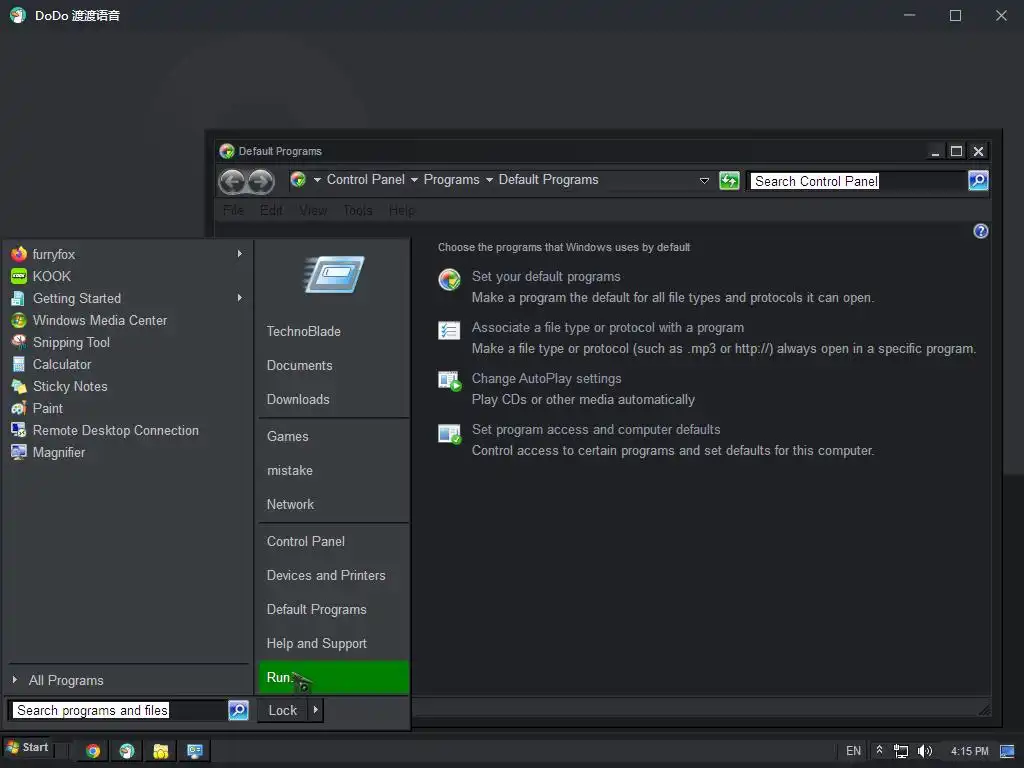Click the Start menu search magnifier icon

[x=238, y=710]
